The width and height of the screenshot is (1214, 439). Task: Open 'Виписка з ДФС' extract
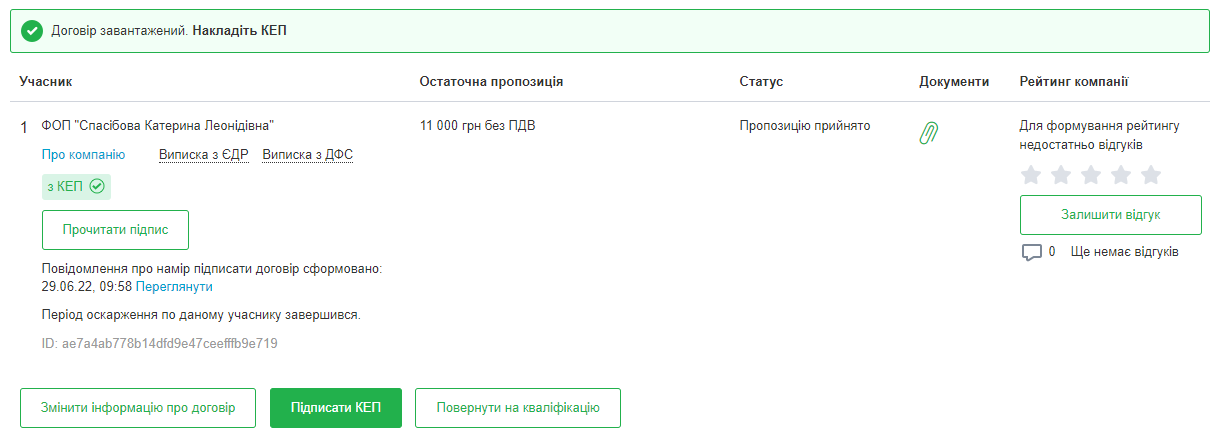pyautogui.click(x=307, y=155)
